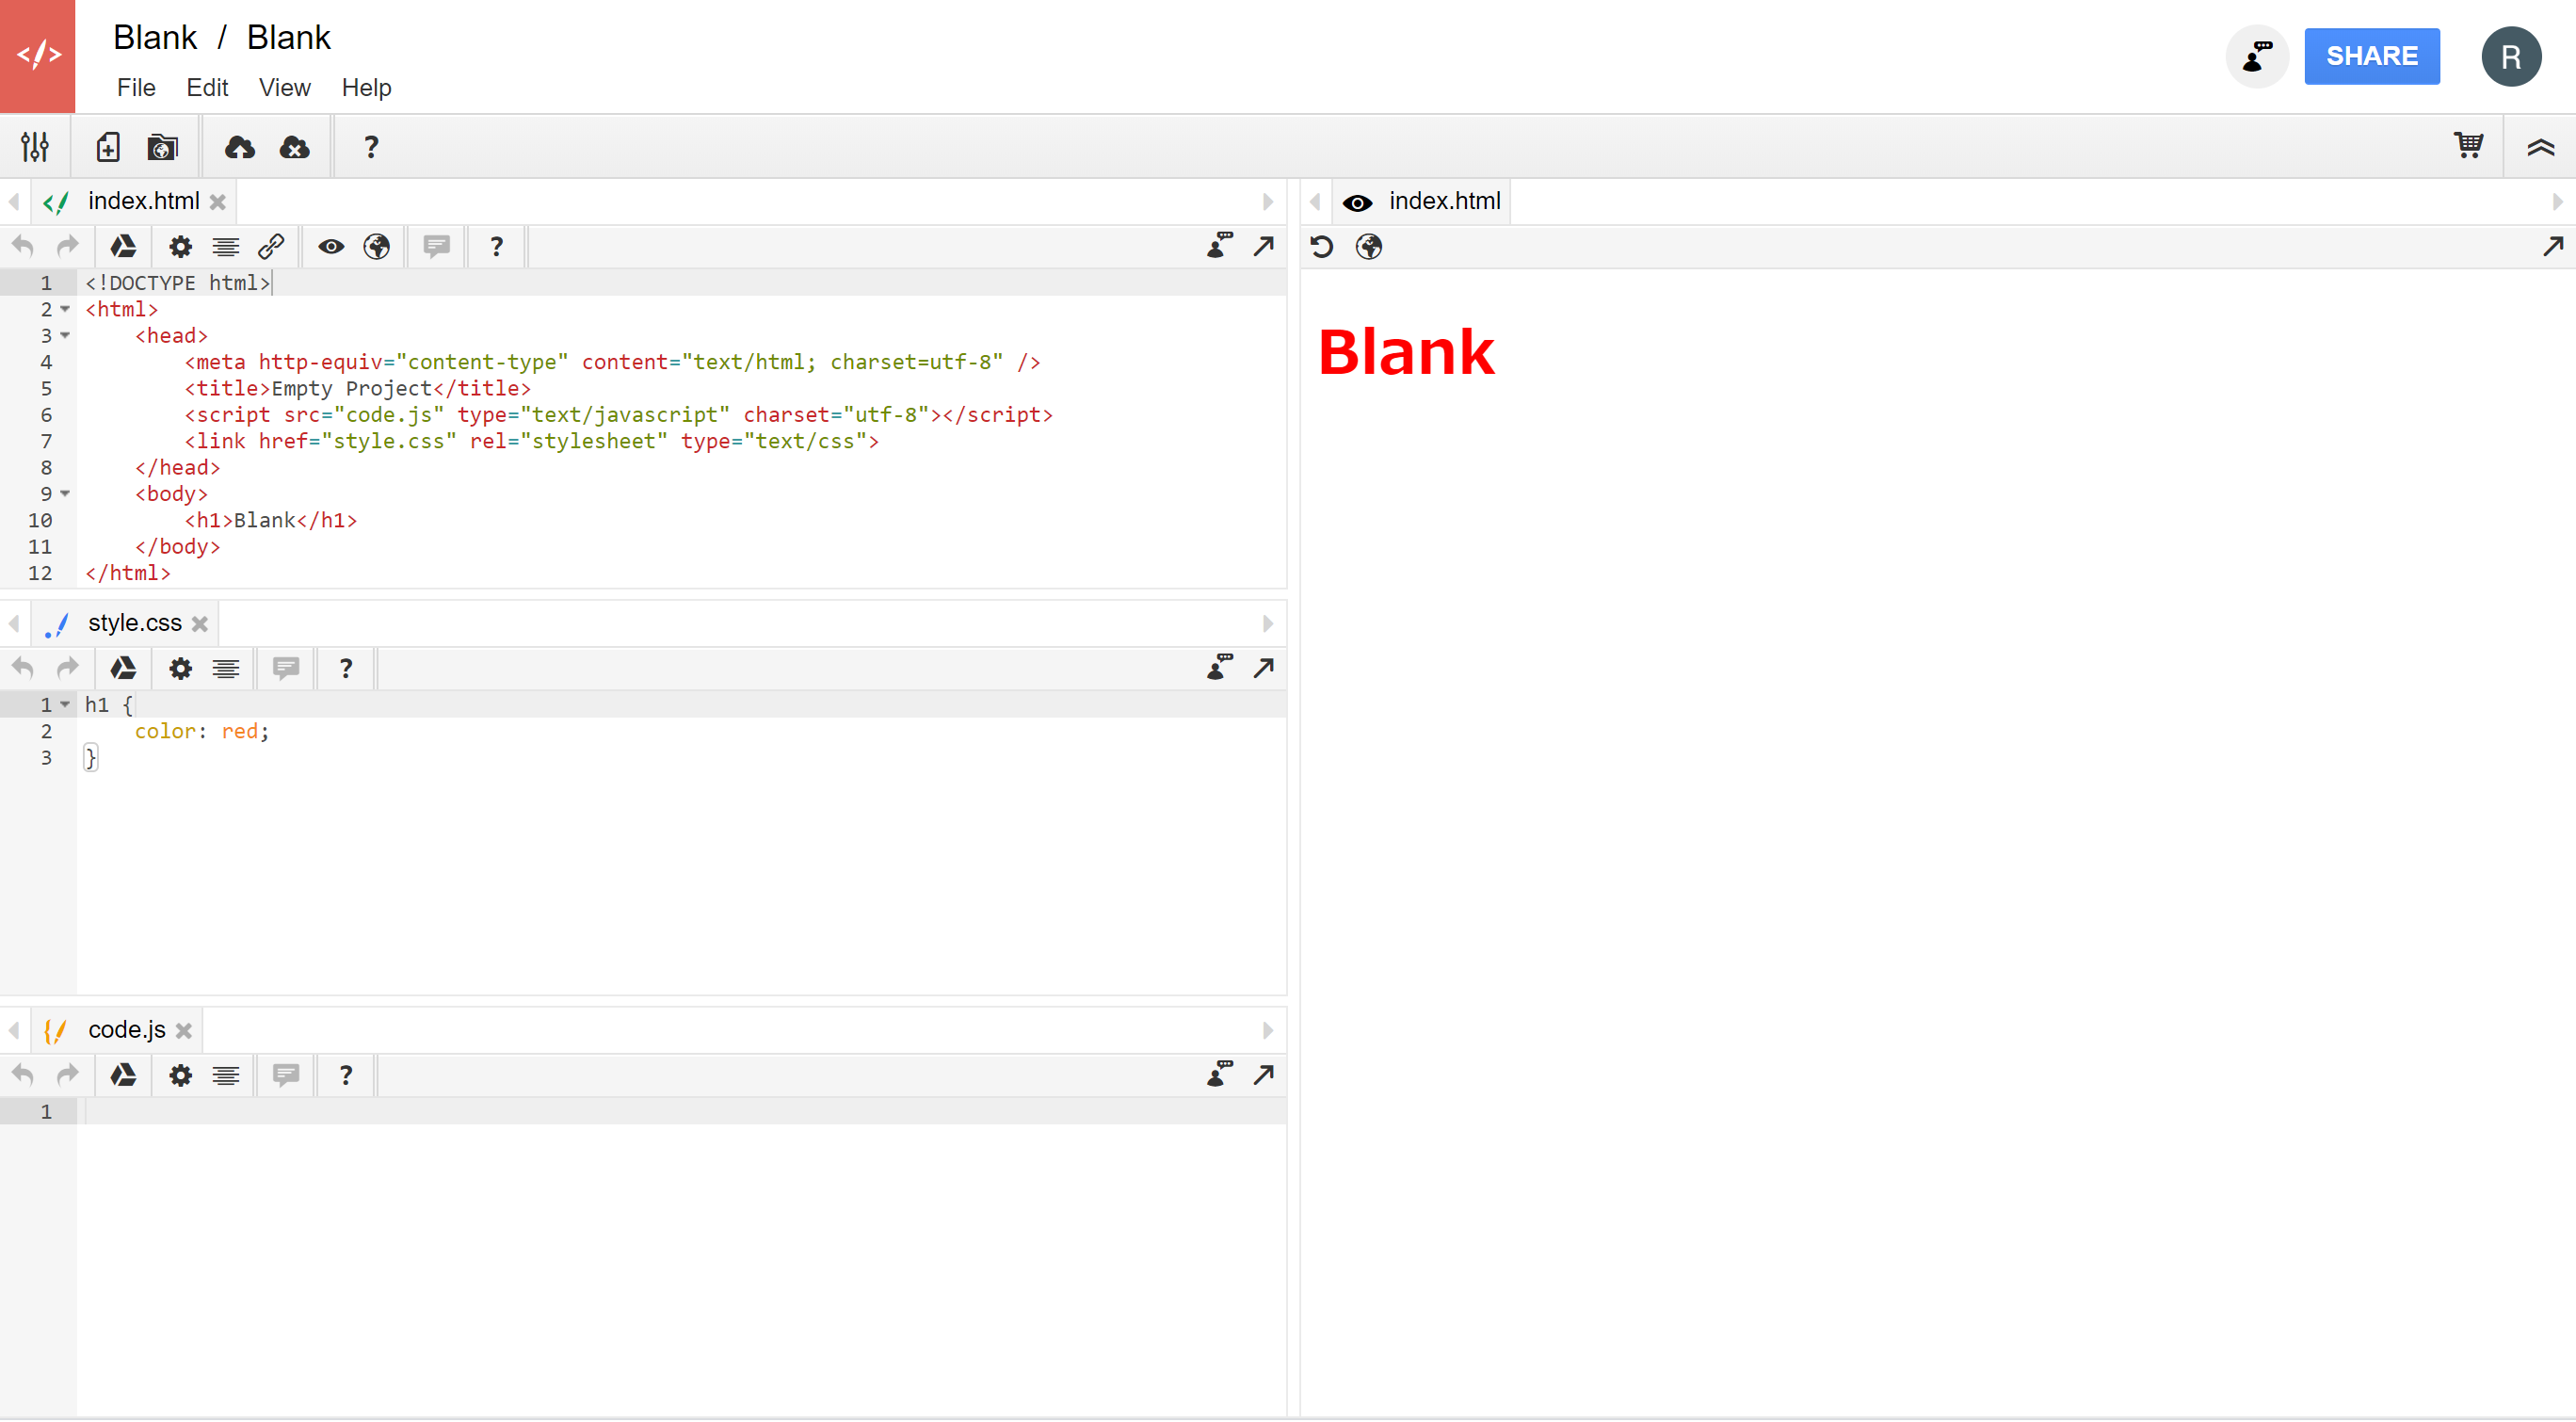Click the comment bubble in the style.css toolbar
Image resolution: width=2576 pixels, height=1422 pixels.
pos(286,668)
